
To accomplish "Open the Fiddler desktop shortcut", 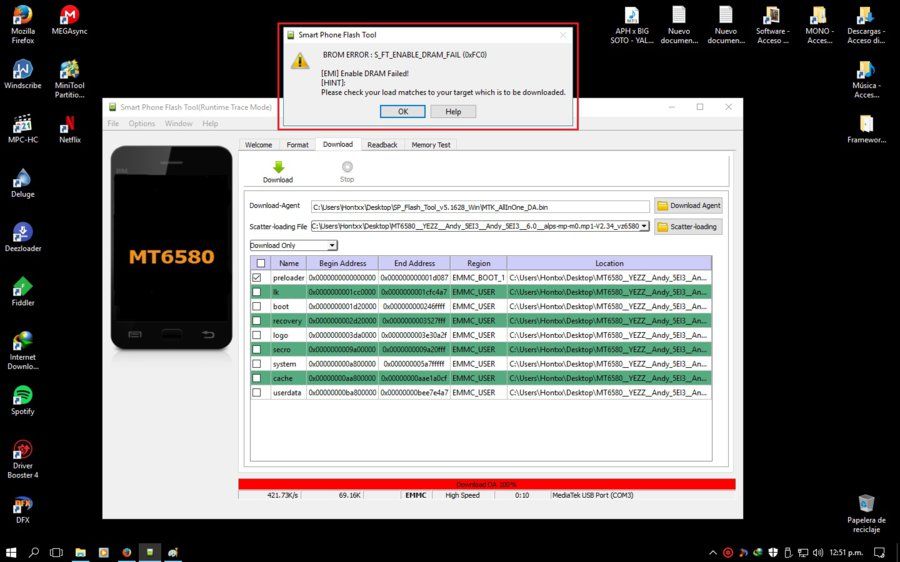I will (23, 292).
